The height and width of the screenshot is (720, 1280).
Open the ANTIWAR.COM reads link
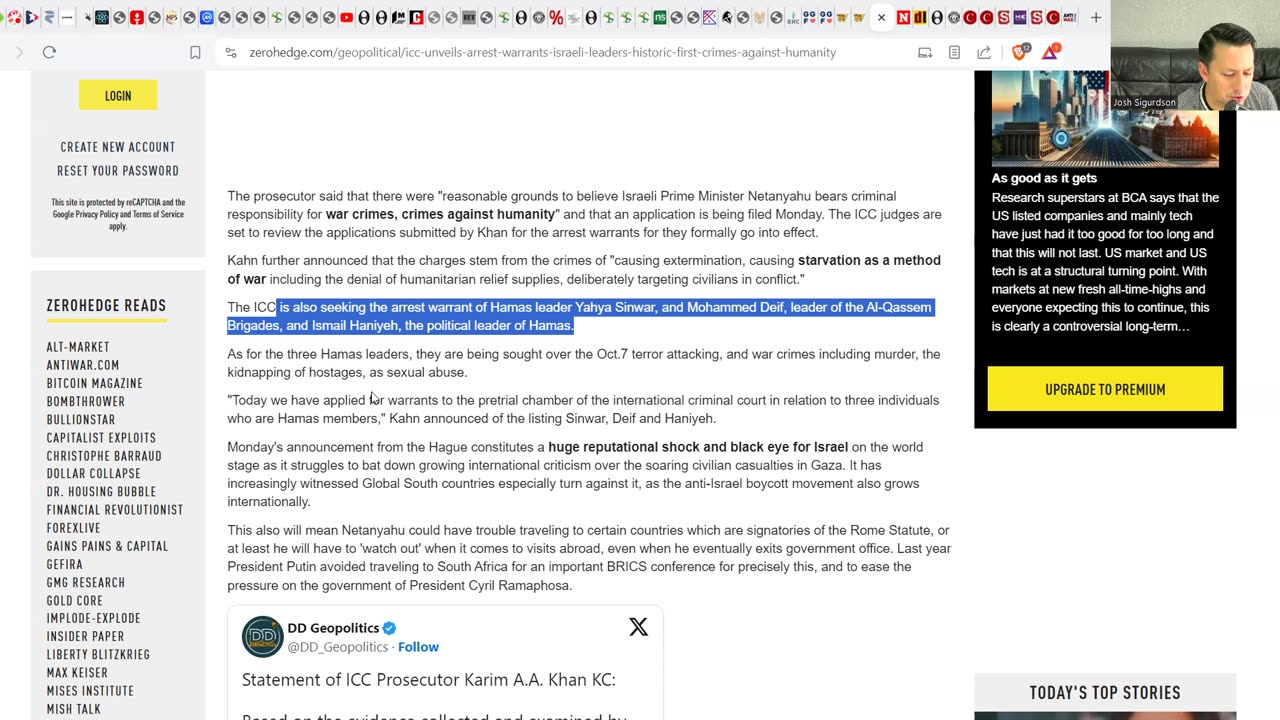point(83,365)
